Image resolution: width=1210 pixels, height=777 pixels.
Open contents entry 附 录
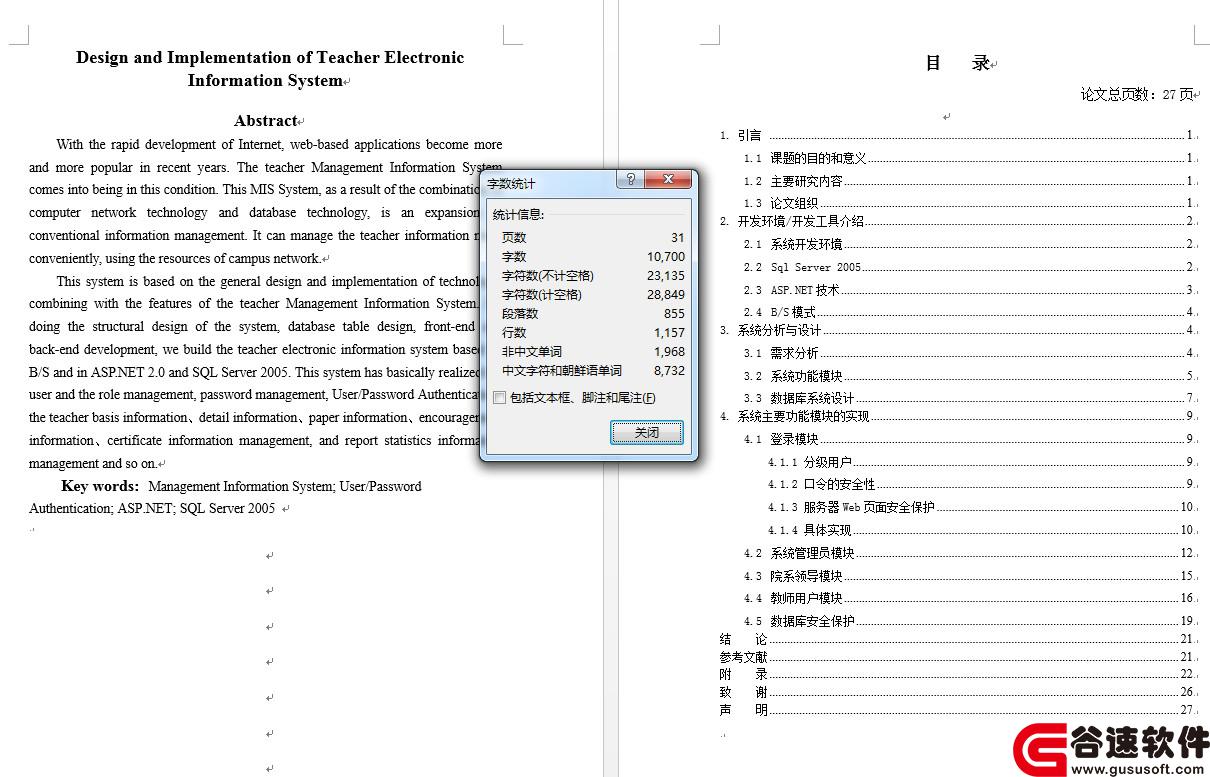(x=957, y=674)
